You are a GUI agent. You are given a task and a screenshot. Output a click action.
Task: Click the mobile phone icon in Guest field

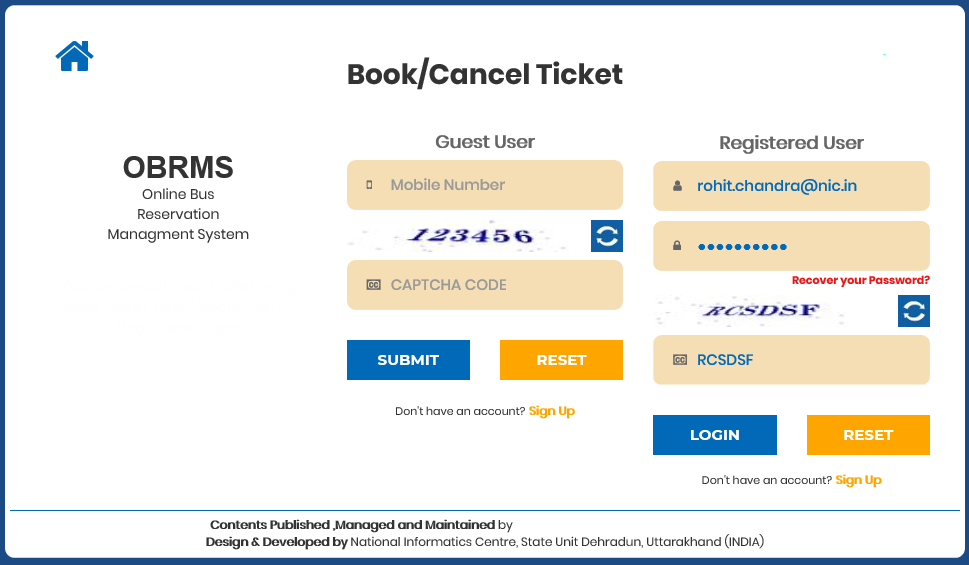coord(370,185)
